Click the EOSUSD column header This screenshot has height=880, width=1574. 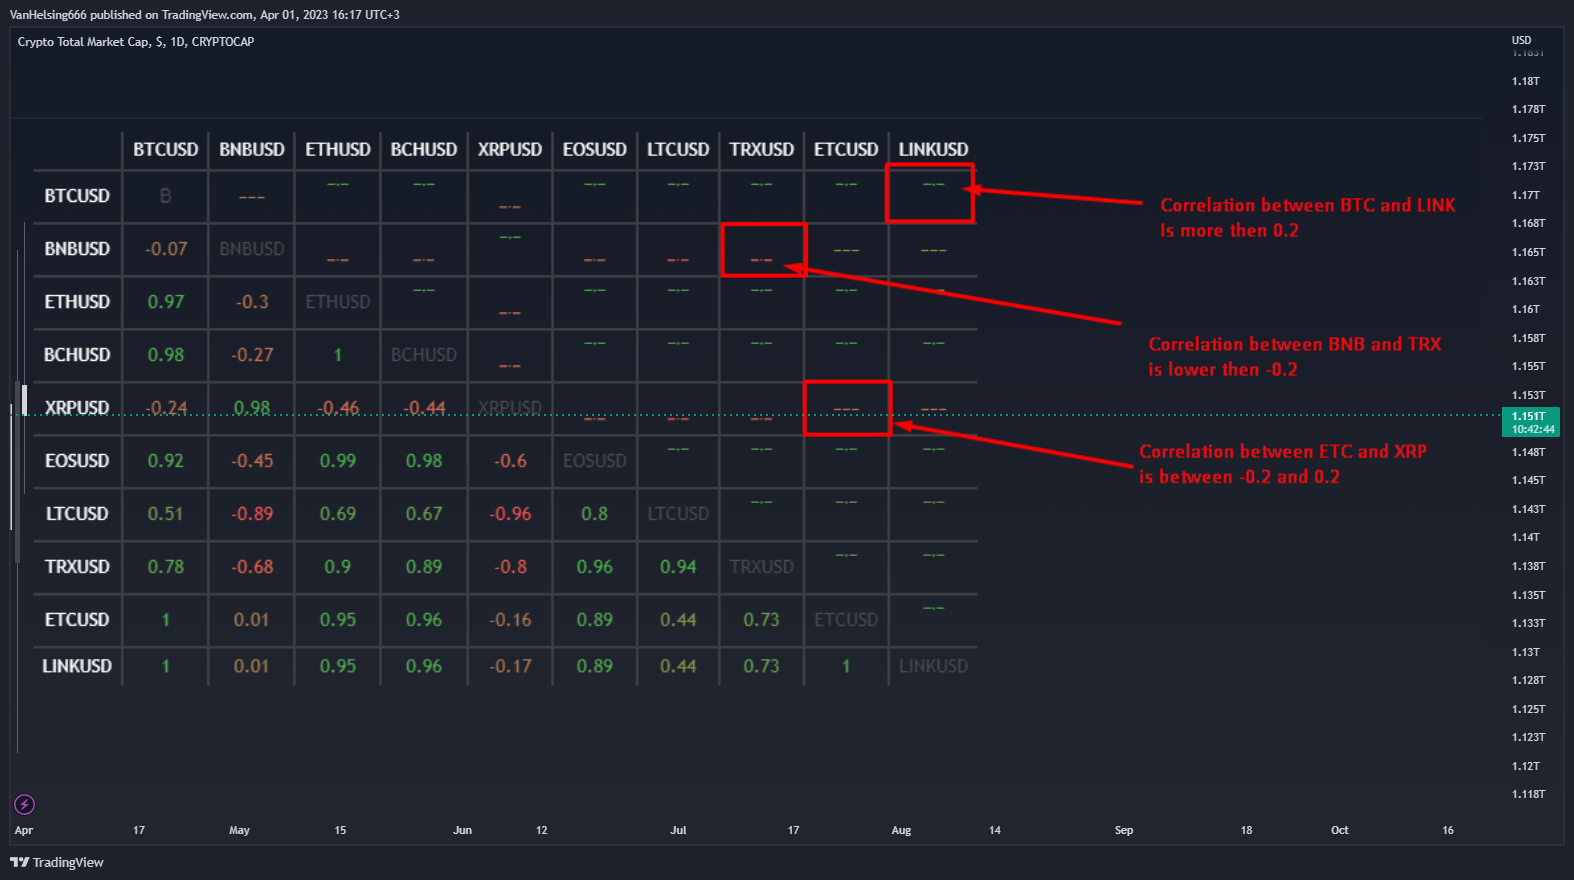pyautogui.click(x=595, y=149)
